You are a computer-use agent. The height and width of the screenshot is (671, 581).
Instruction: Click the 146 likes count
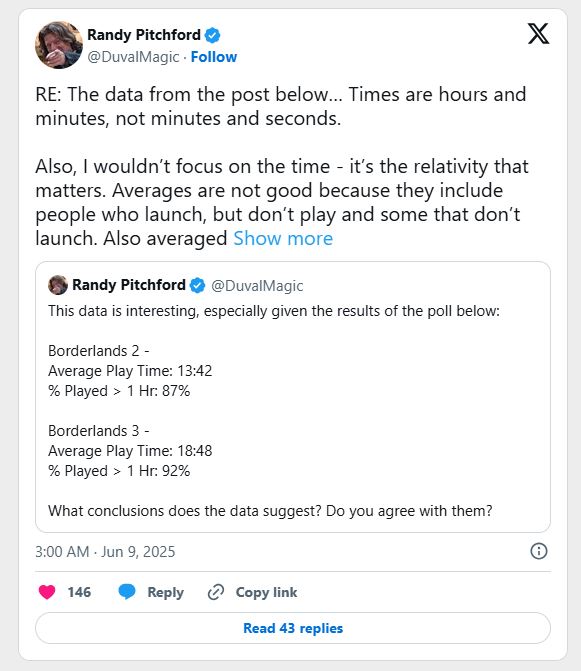point(79,592)
